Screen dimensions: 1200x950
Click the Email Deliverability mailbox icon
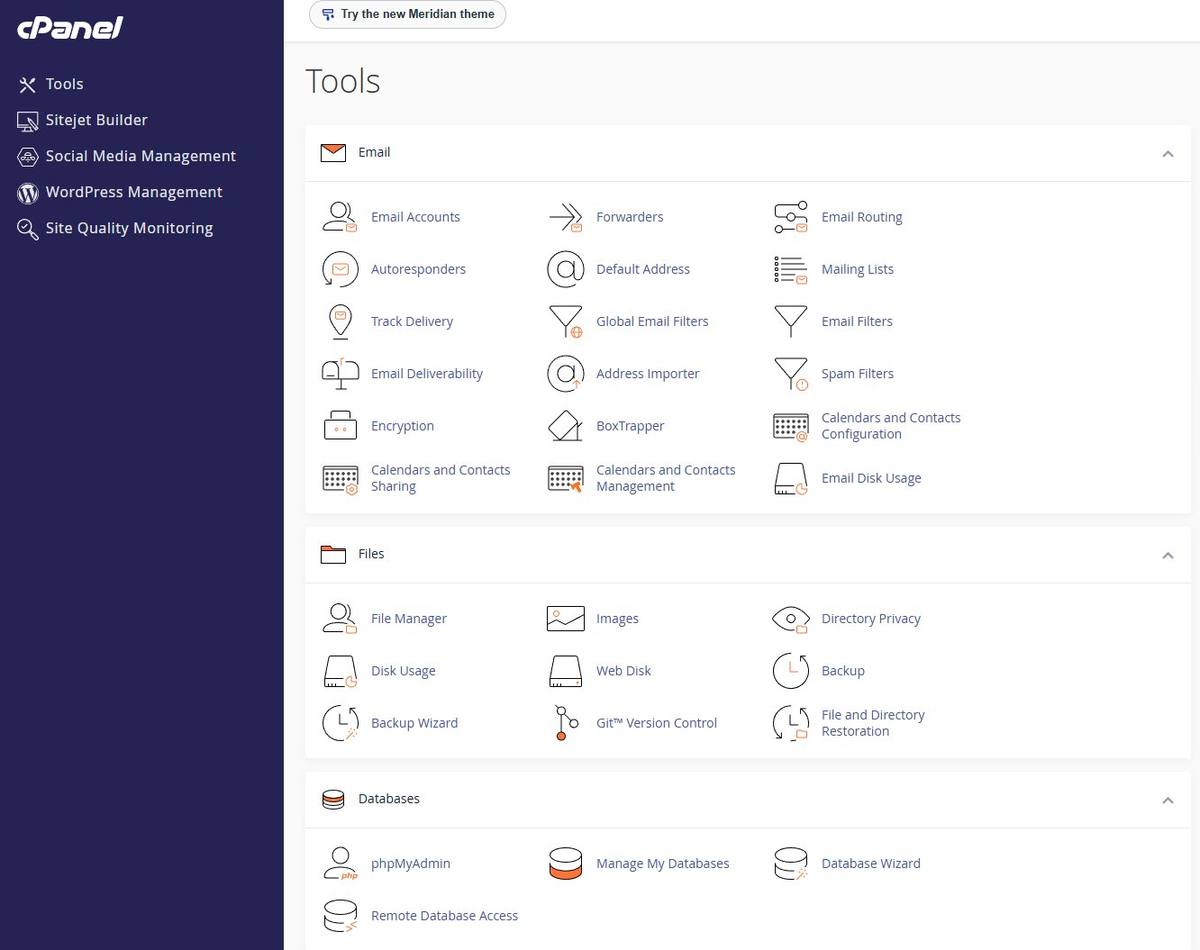(x=340, y=373)
